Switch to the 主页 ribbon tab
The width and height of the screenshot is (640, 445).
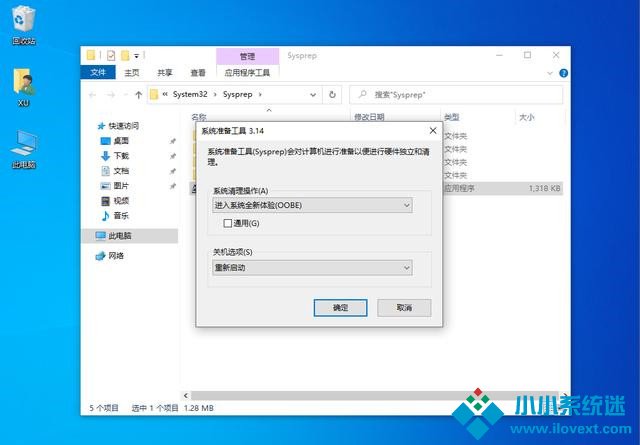click(x=131, y=73)
